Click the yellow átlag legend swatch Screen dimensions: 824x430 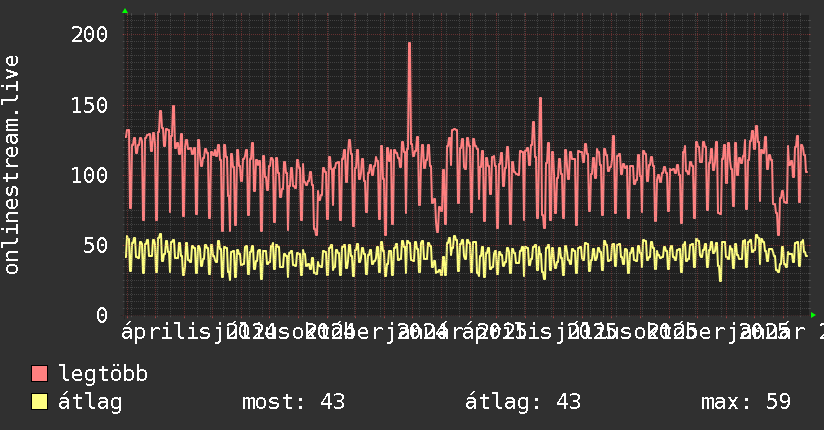coord(39,401)
